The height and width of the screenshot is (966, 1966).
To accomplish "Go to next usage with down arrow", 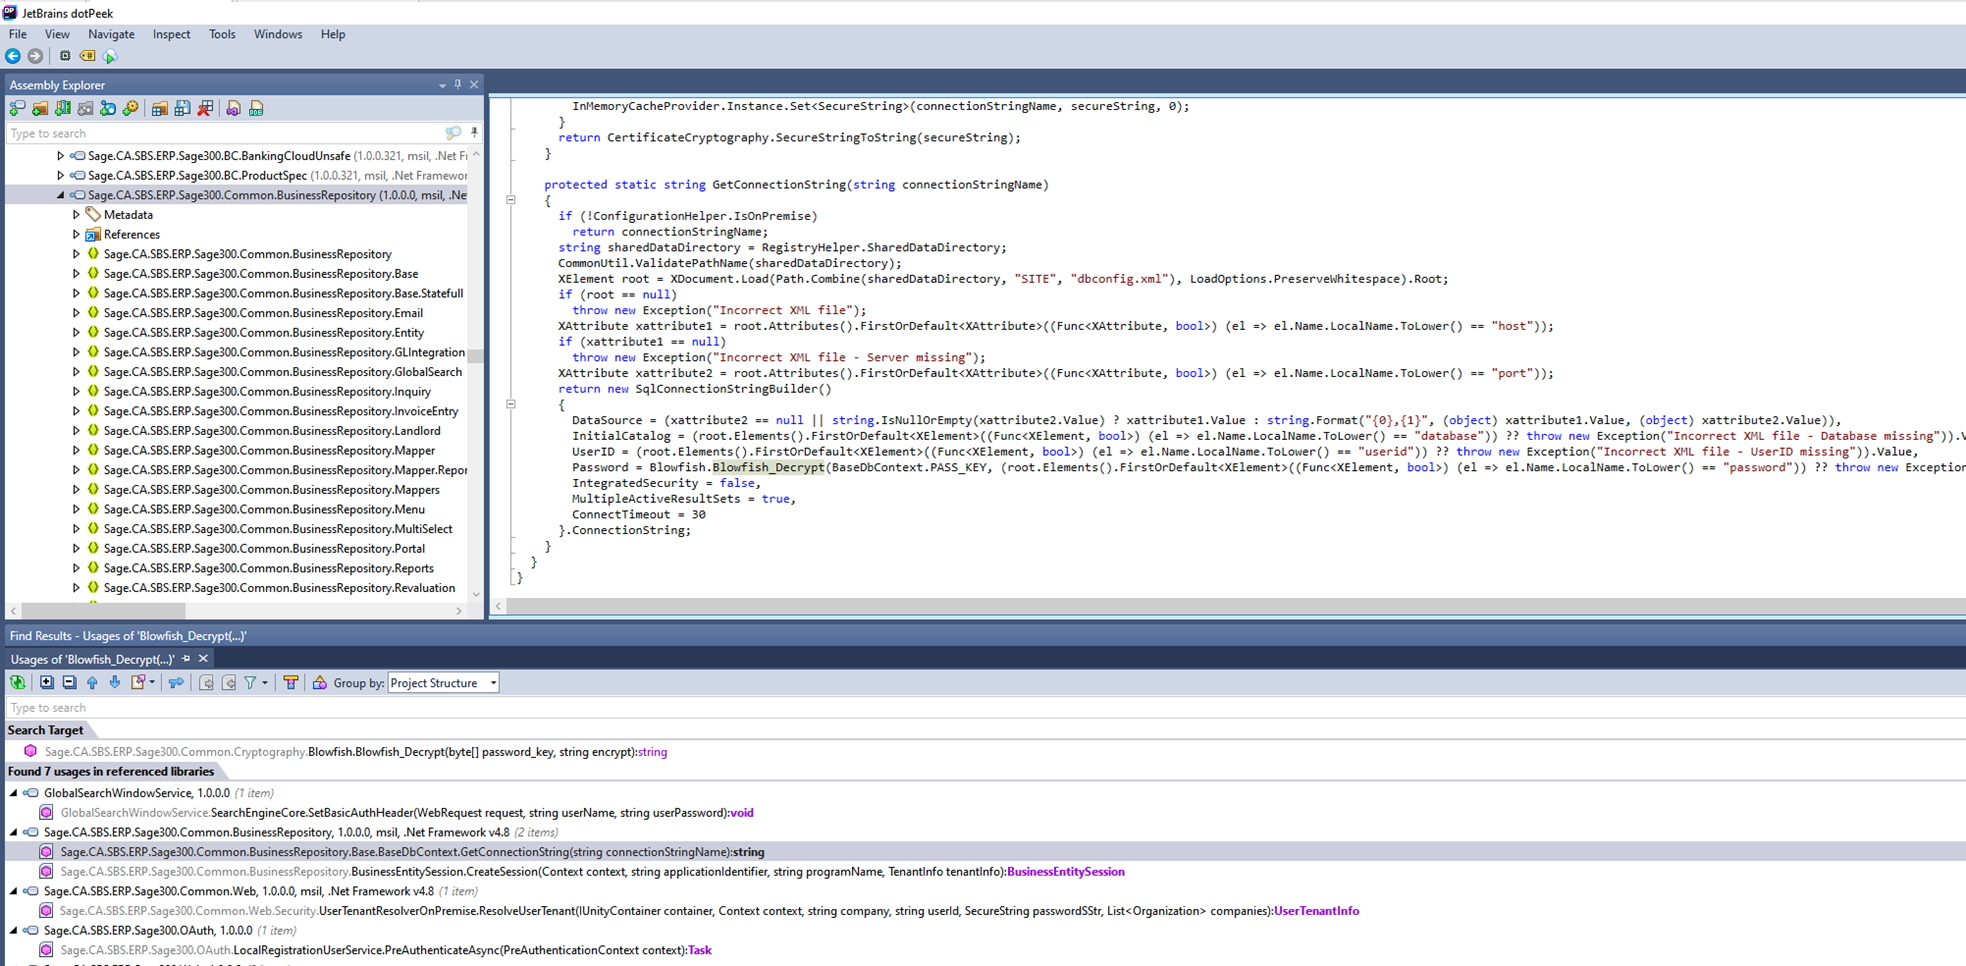I will point(115,682).
